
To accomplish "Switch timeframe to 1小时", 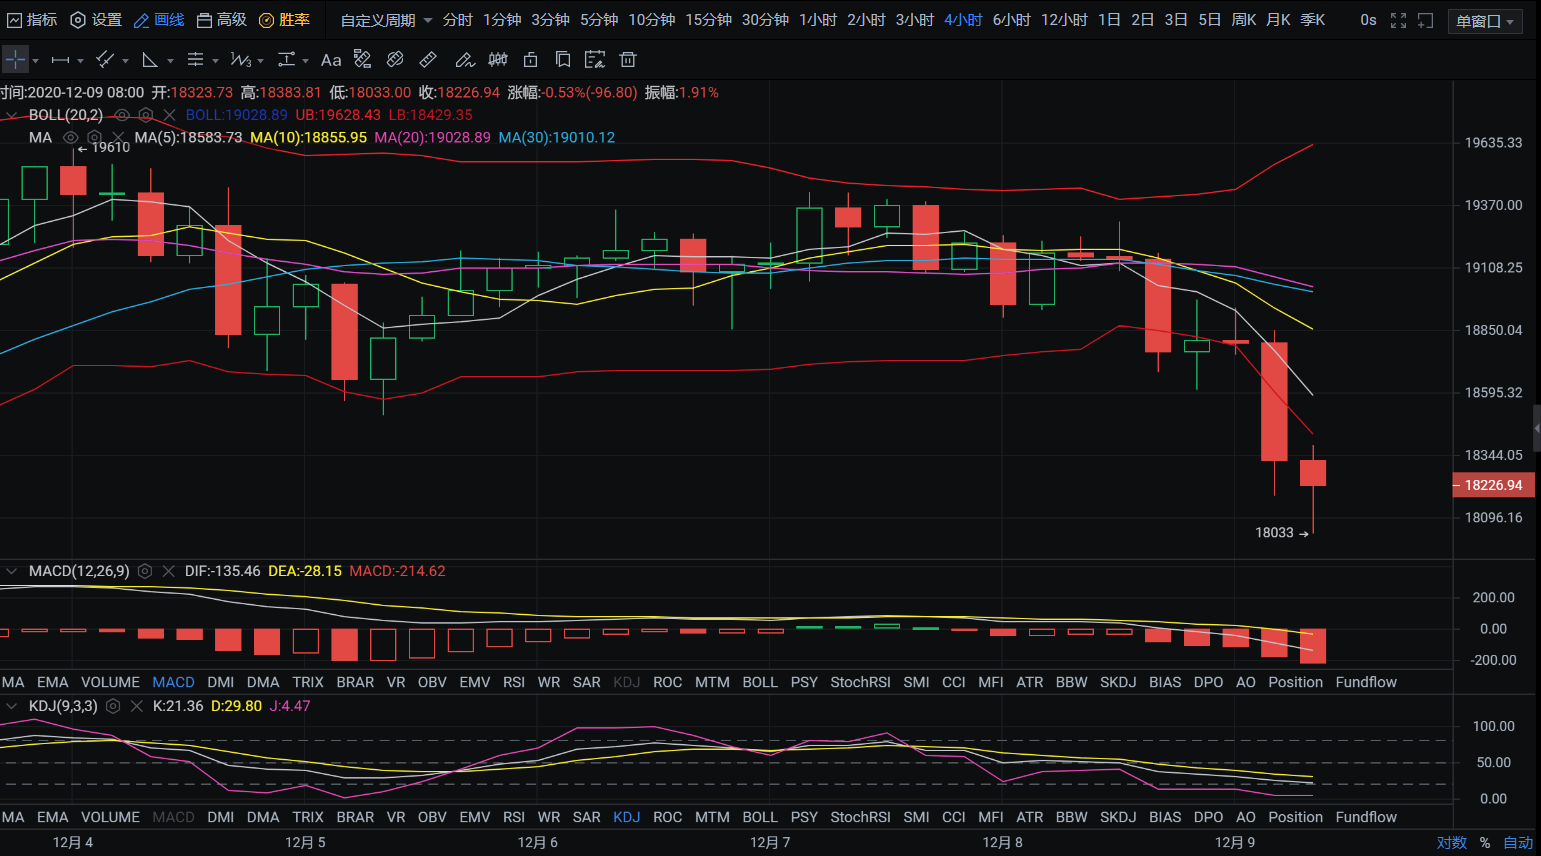I will (x=817, y=20).
